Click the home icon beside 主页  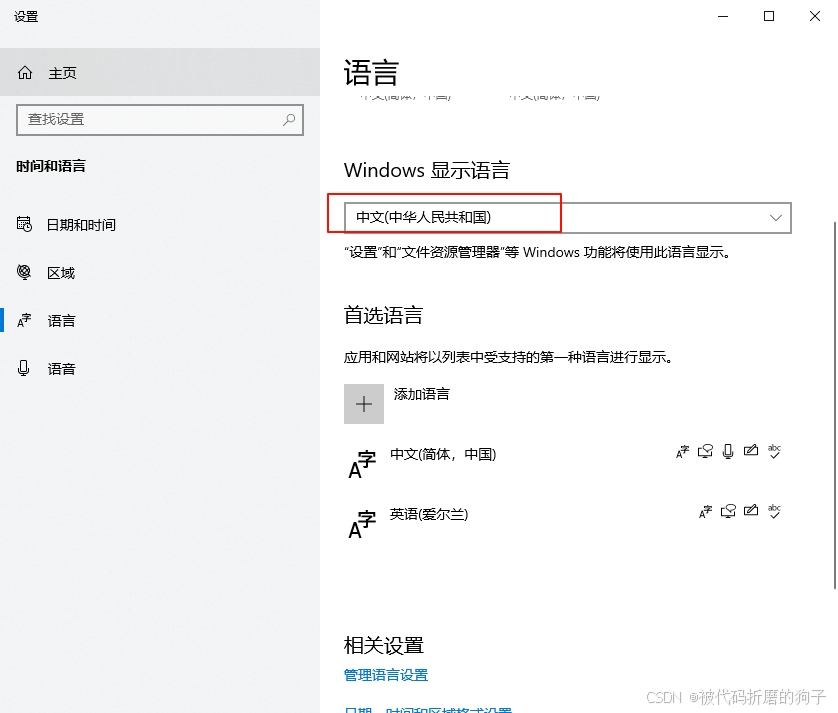point(25,72)
